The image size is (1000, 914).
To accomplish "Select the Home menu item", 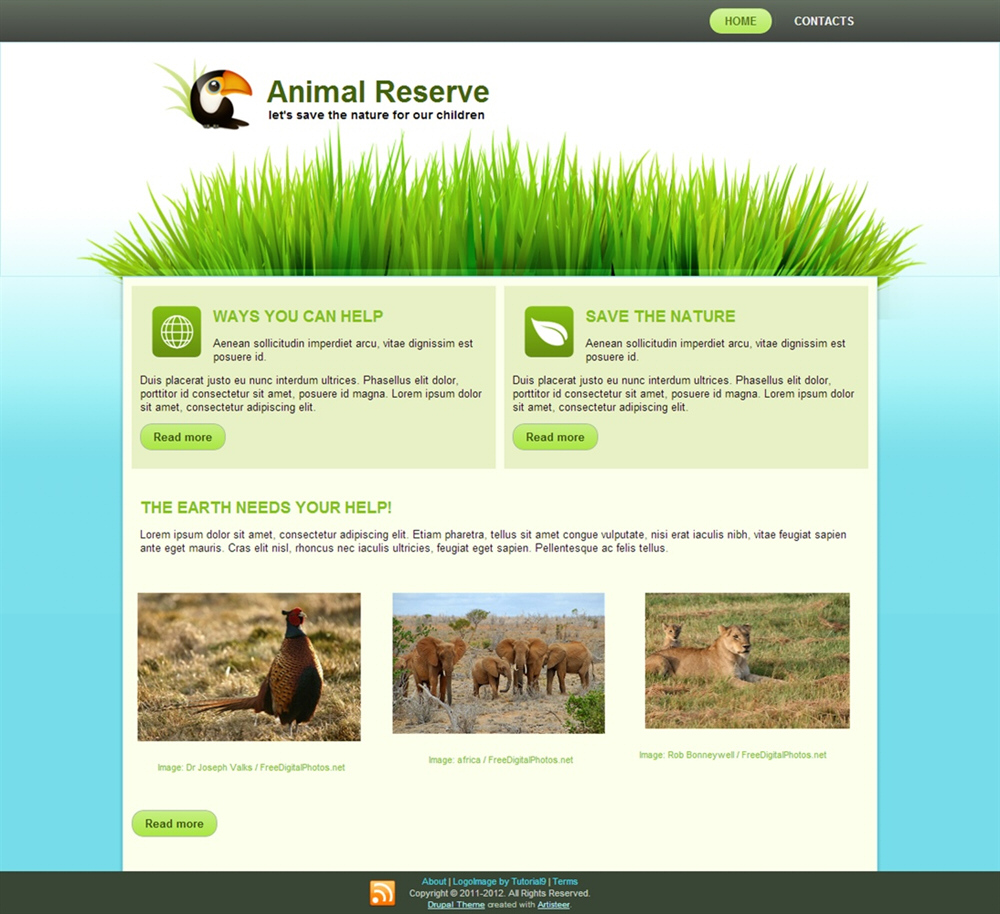I will (x=740, y=21).
